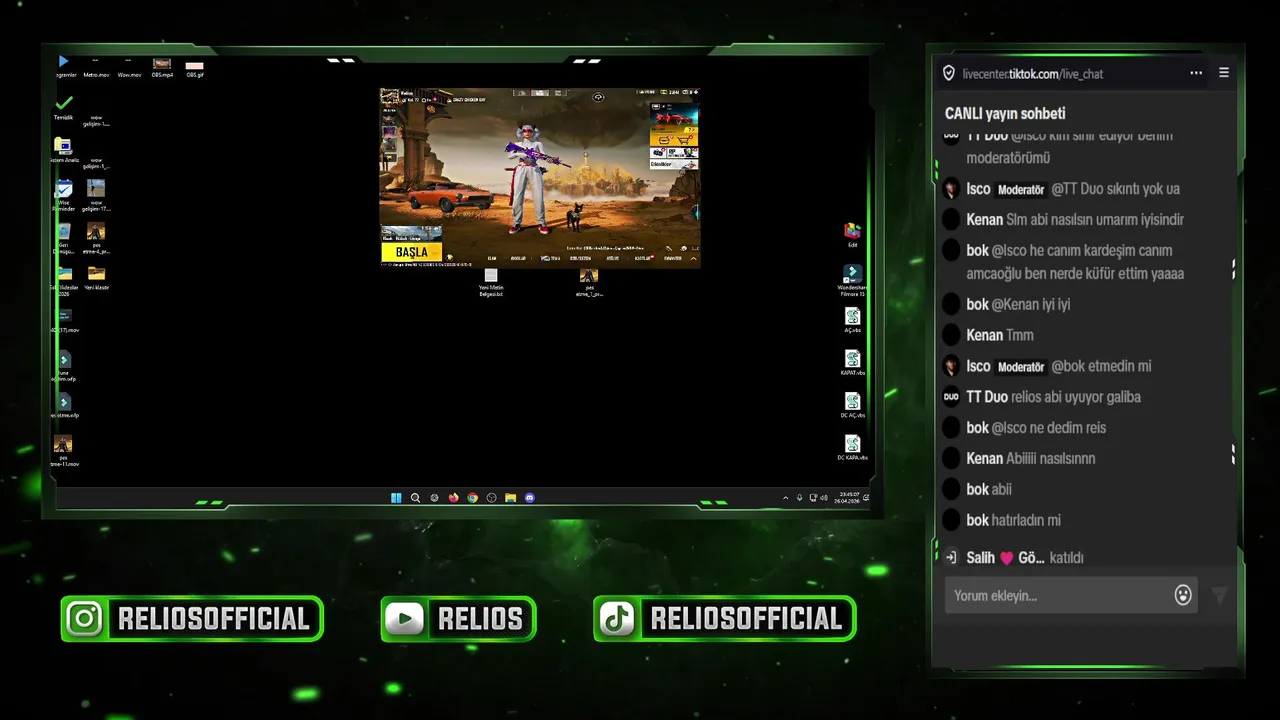
Task: Click the TikTok RELIOSOFFICIAL badge
Action: click(x=724, y=619)
